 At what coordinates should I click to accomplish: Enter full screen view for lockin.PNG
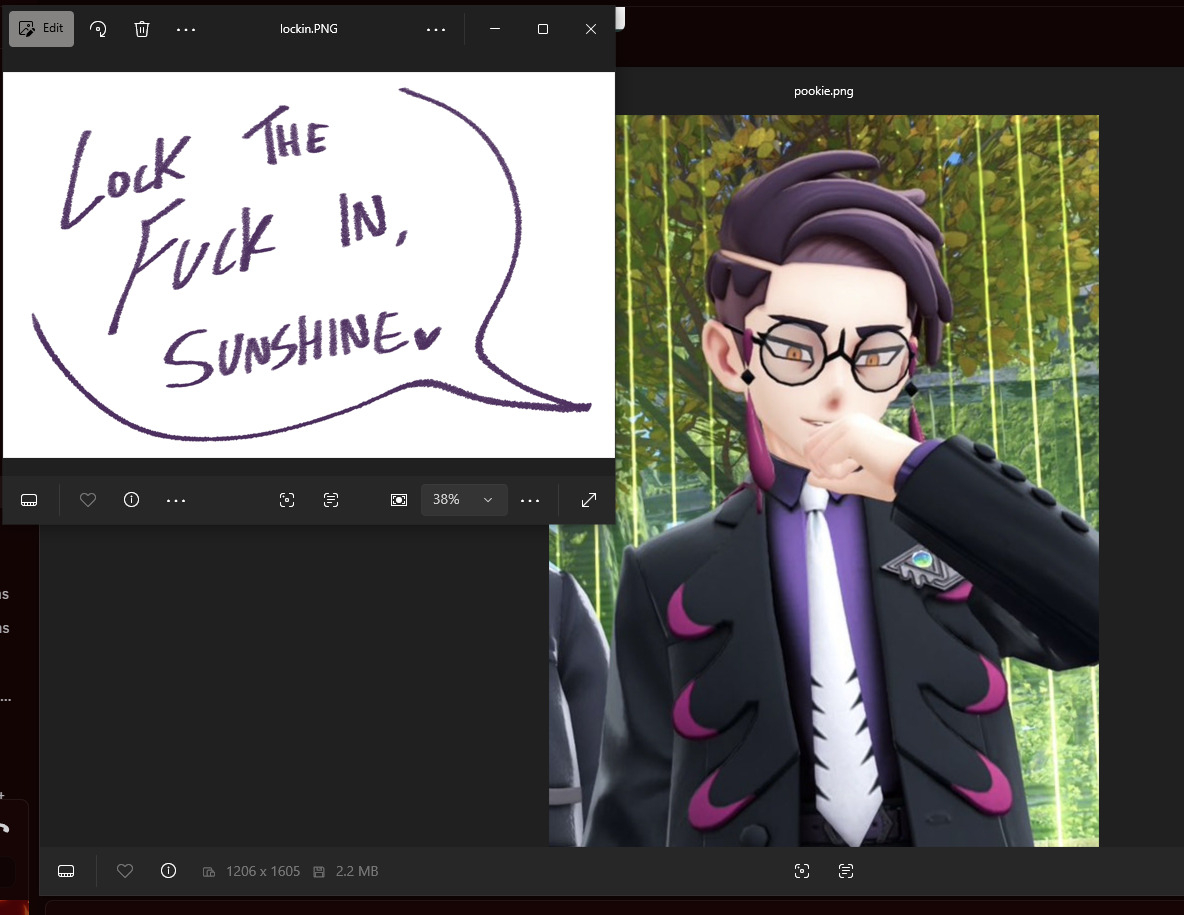(x=589, y=500)
